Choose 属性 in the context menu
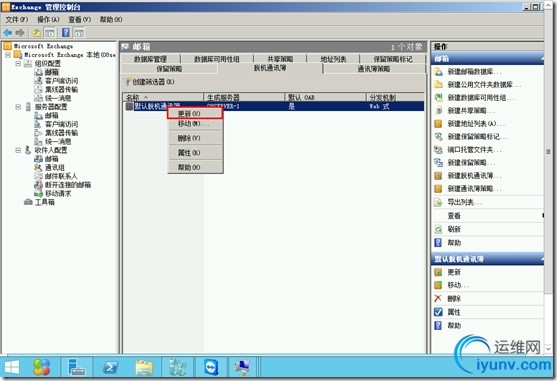The height and width of the screenshot is (381, 557). coord(195,153)
